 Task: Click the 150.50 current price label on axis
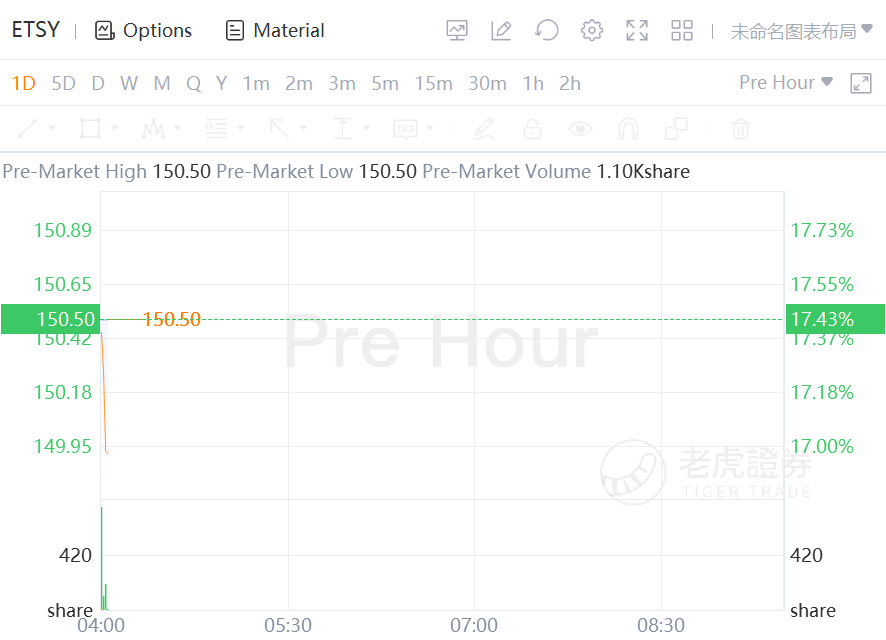(x=49, y=319)
